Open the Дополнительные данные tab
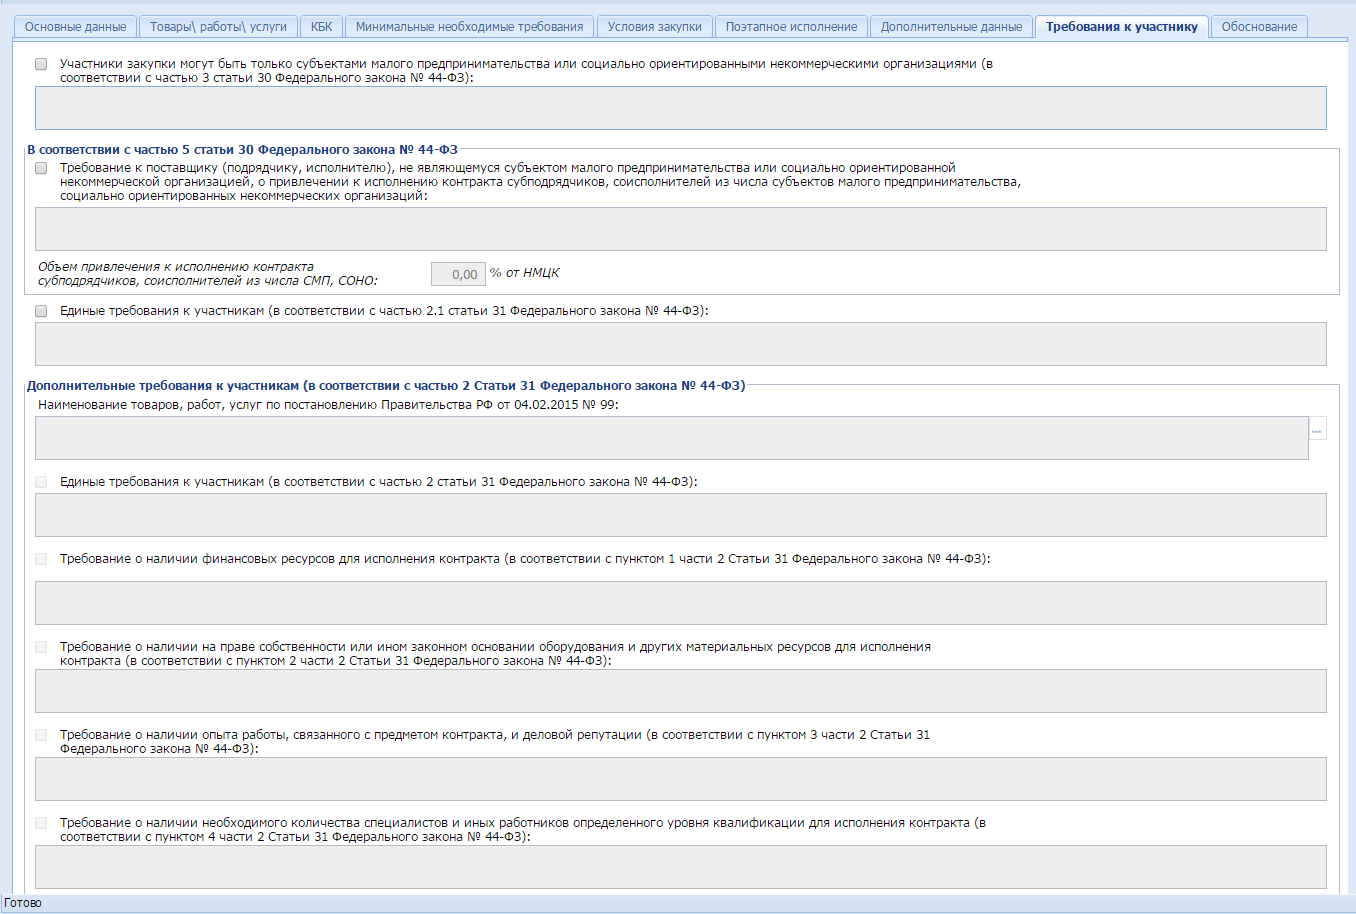1356x914 pixels. [951, 27]
